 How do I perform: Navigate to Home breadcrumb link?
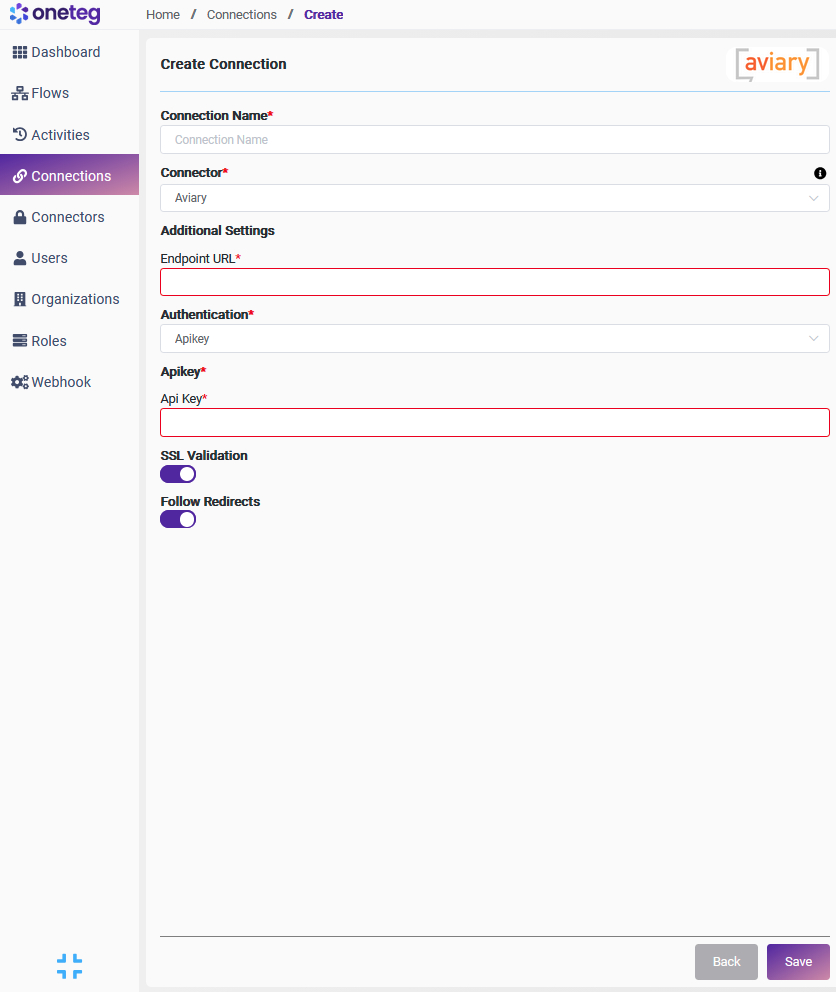(163, 15)
